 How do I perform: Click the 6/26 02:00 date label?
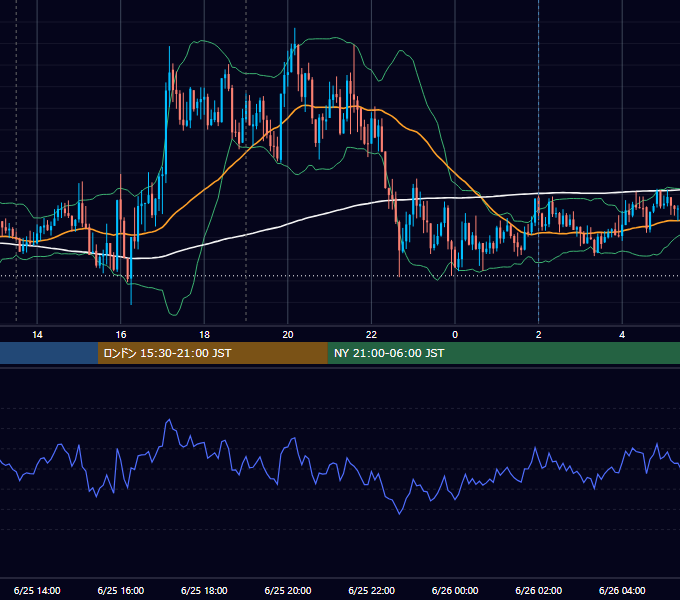click(x=539, y=590)
